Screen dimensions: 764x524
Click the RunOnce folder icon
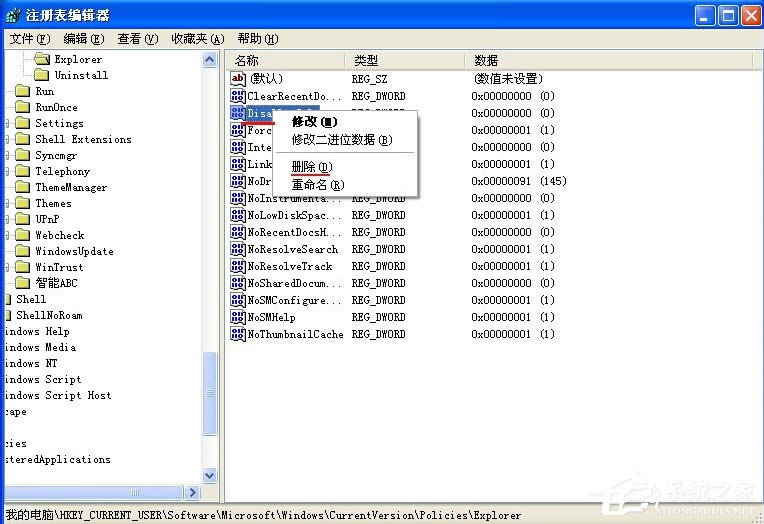click(x=23, y=107)
